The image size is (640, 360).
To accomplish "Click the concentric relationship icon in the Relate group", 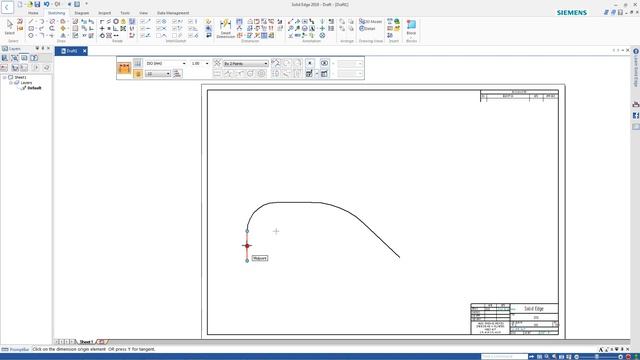I will [116, 21].
